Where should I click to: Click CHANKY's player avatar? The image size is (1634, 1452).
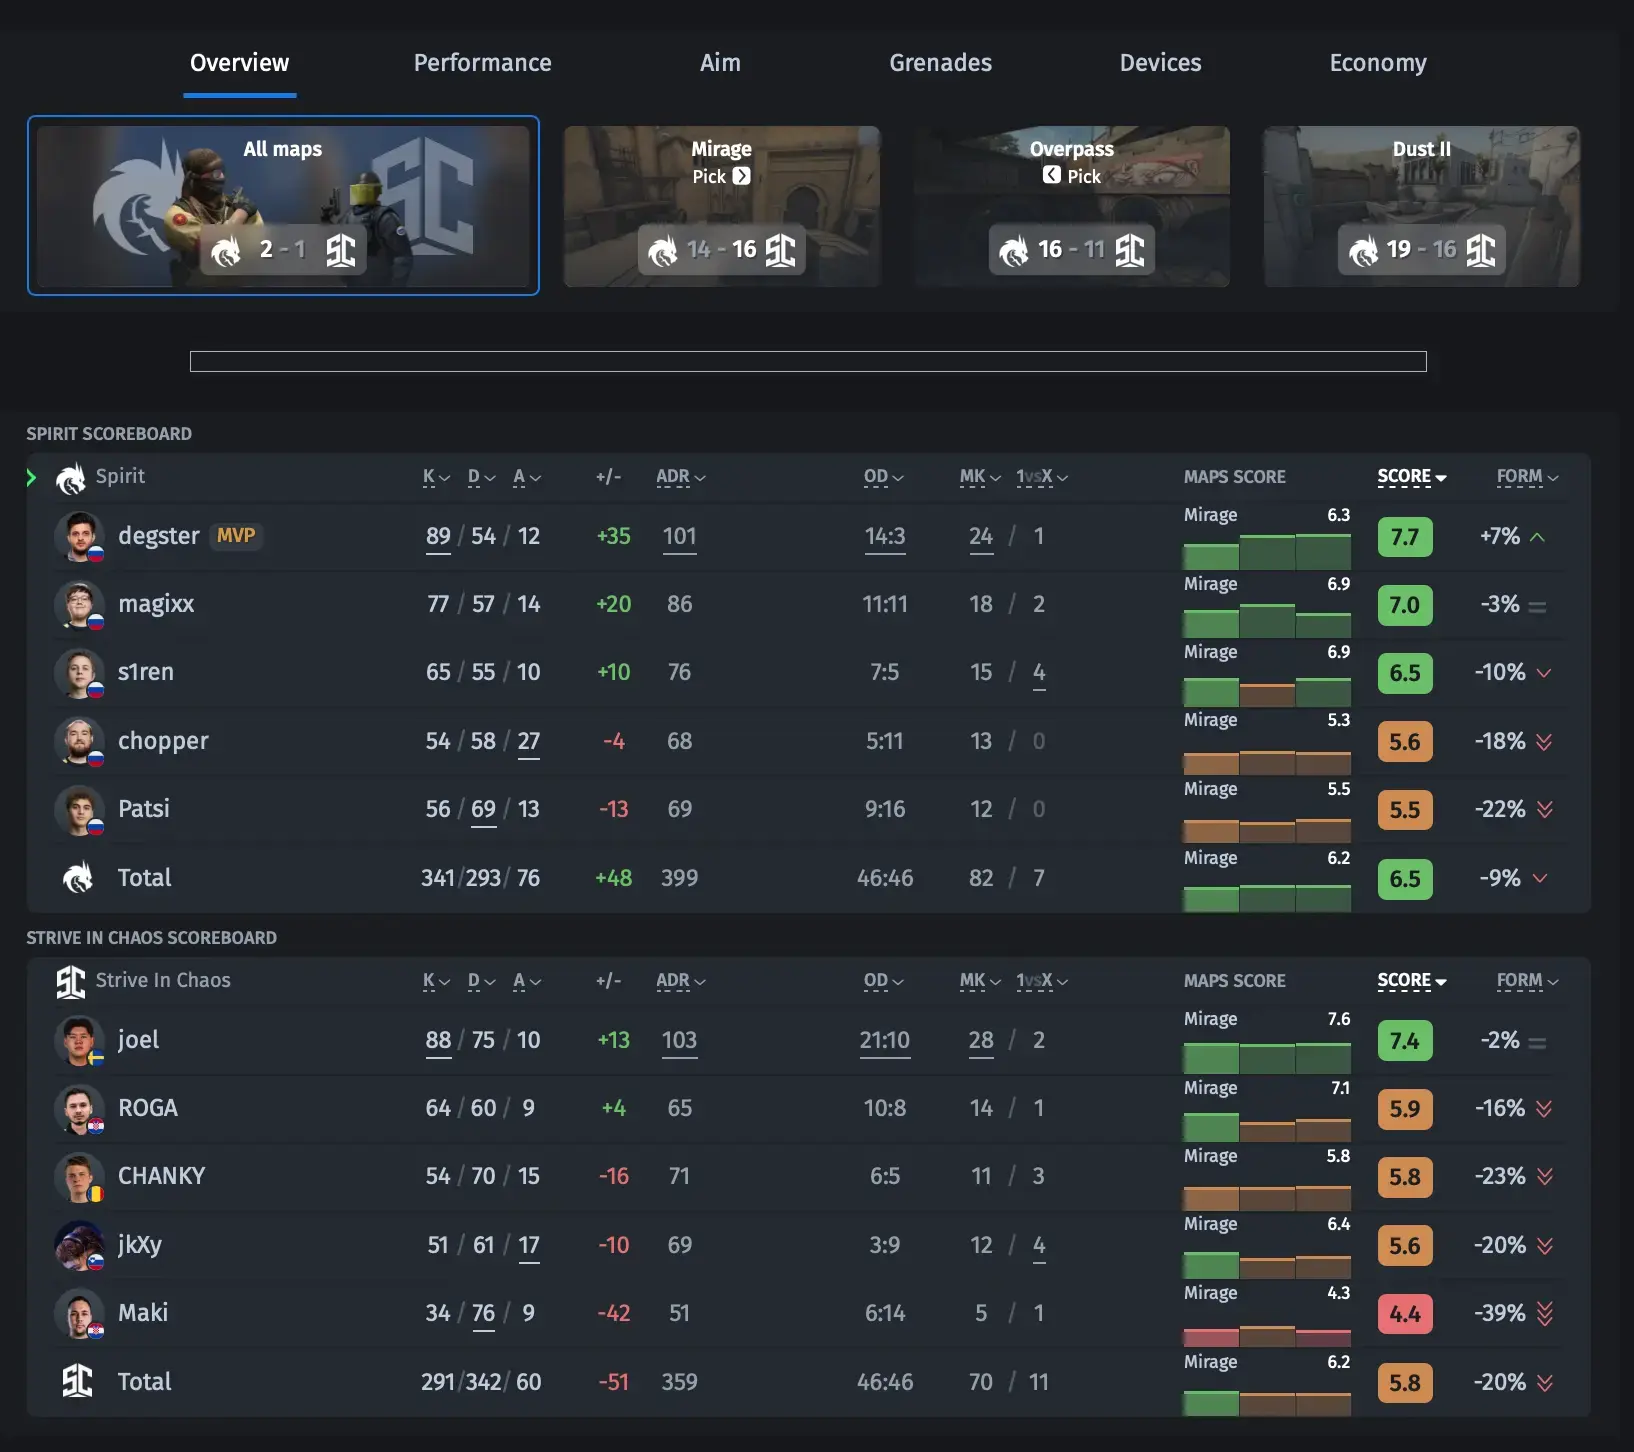[79, 1176]
